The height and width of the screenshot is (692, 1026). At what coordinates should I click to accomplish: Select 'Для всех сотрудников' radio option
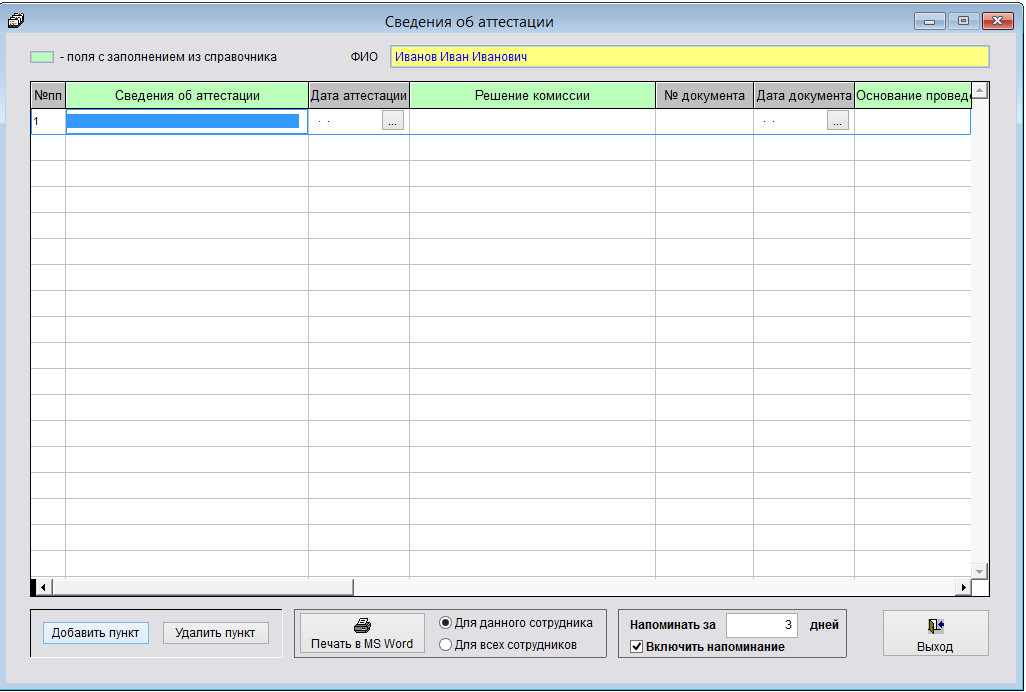coord(446,645)
